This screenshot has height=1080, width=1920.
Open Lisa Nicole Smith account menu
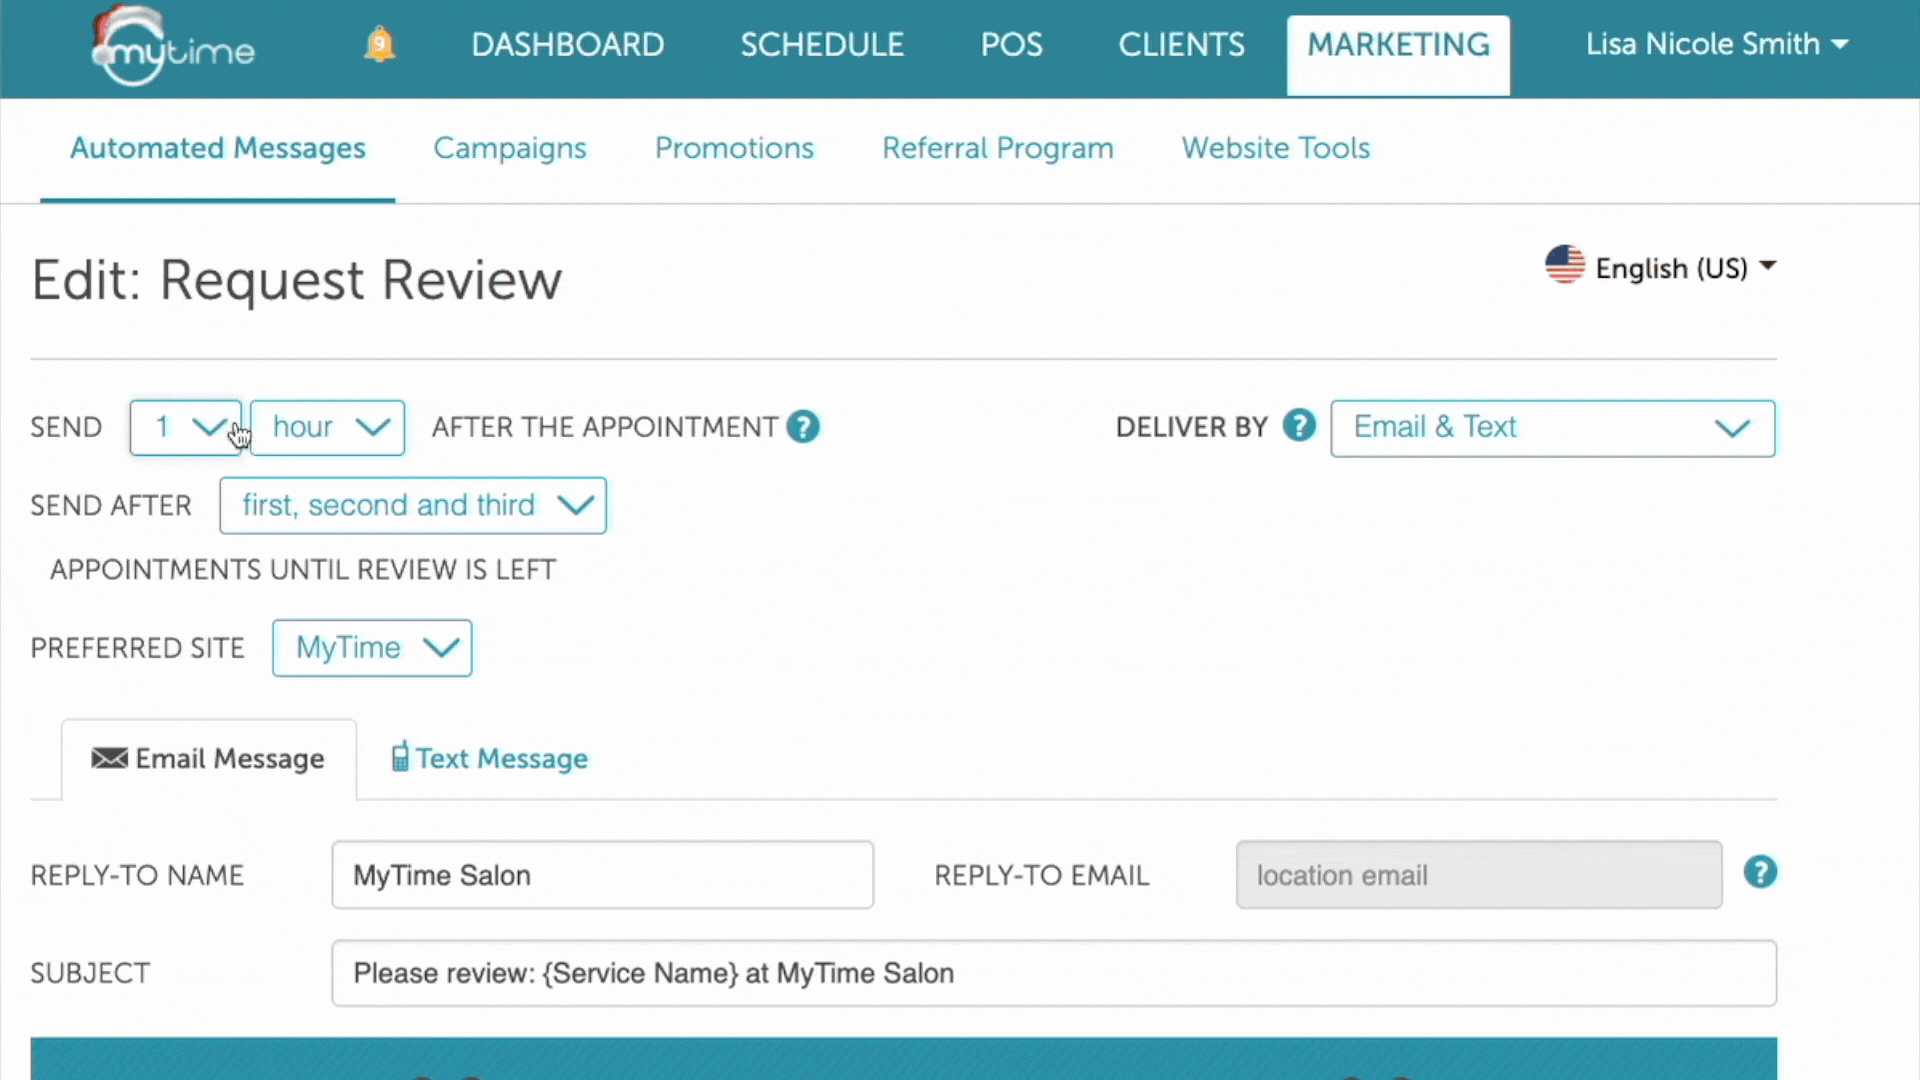click(x=1716, y=44)
